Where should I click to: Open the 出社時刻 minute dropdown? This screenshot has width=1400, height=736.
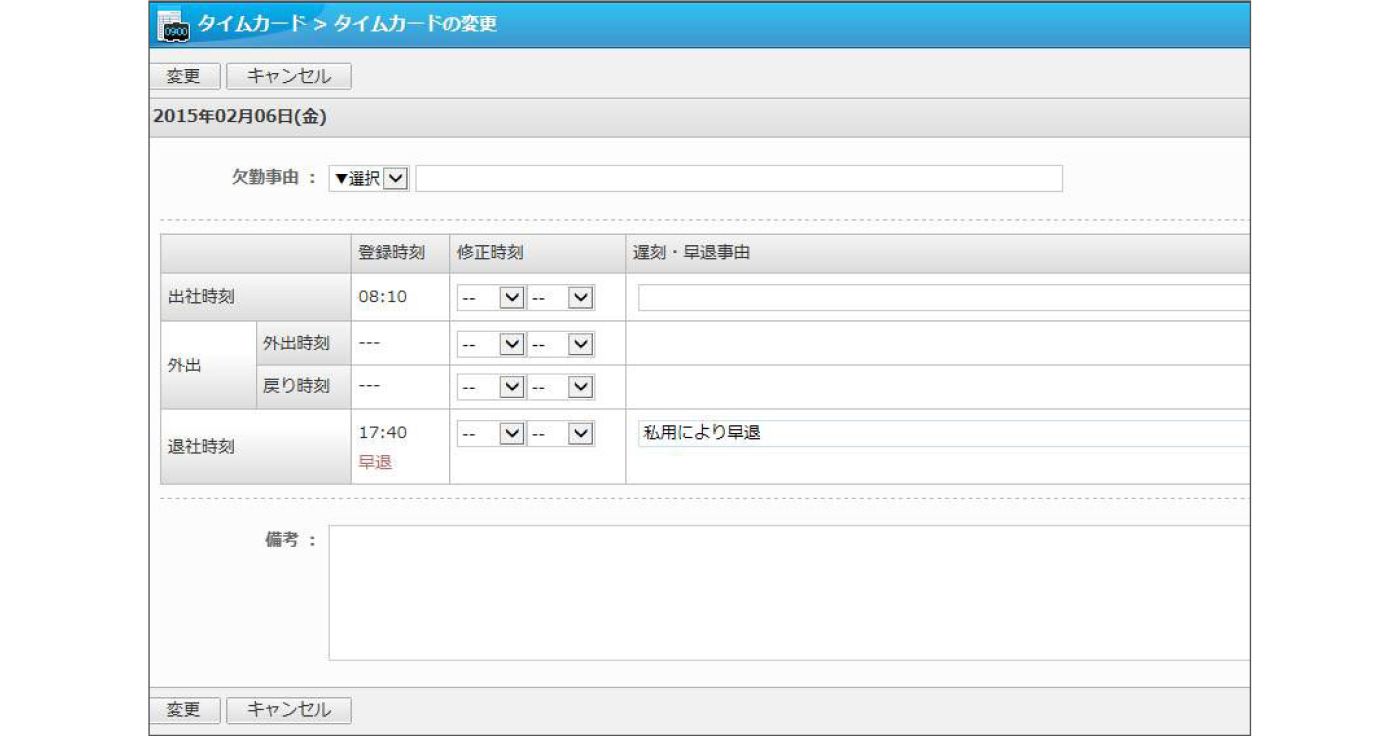[x=561, y=298]
